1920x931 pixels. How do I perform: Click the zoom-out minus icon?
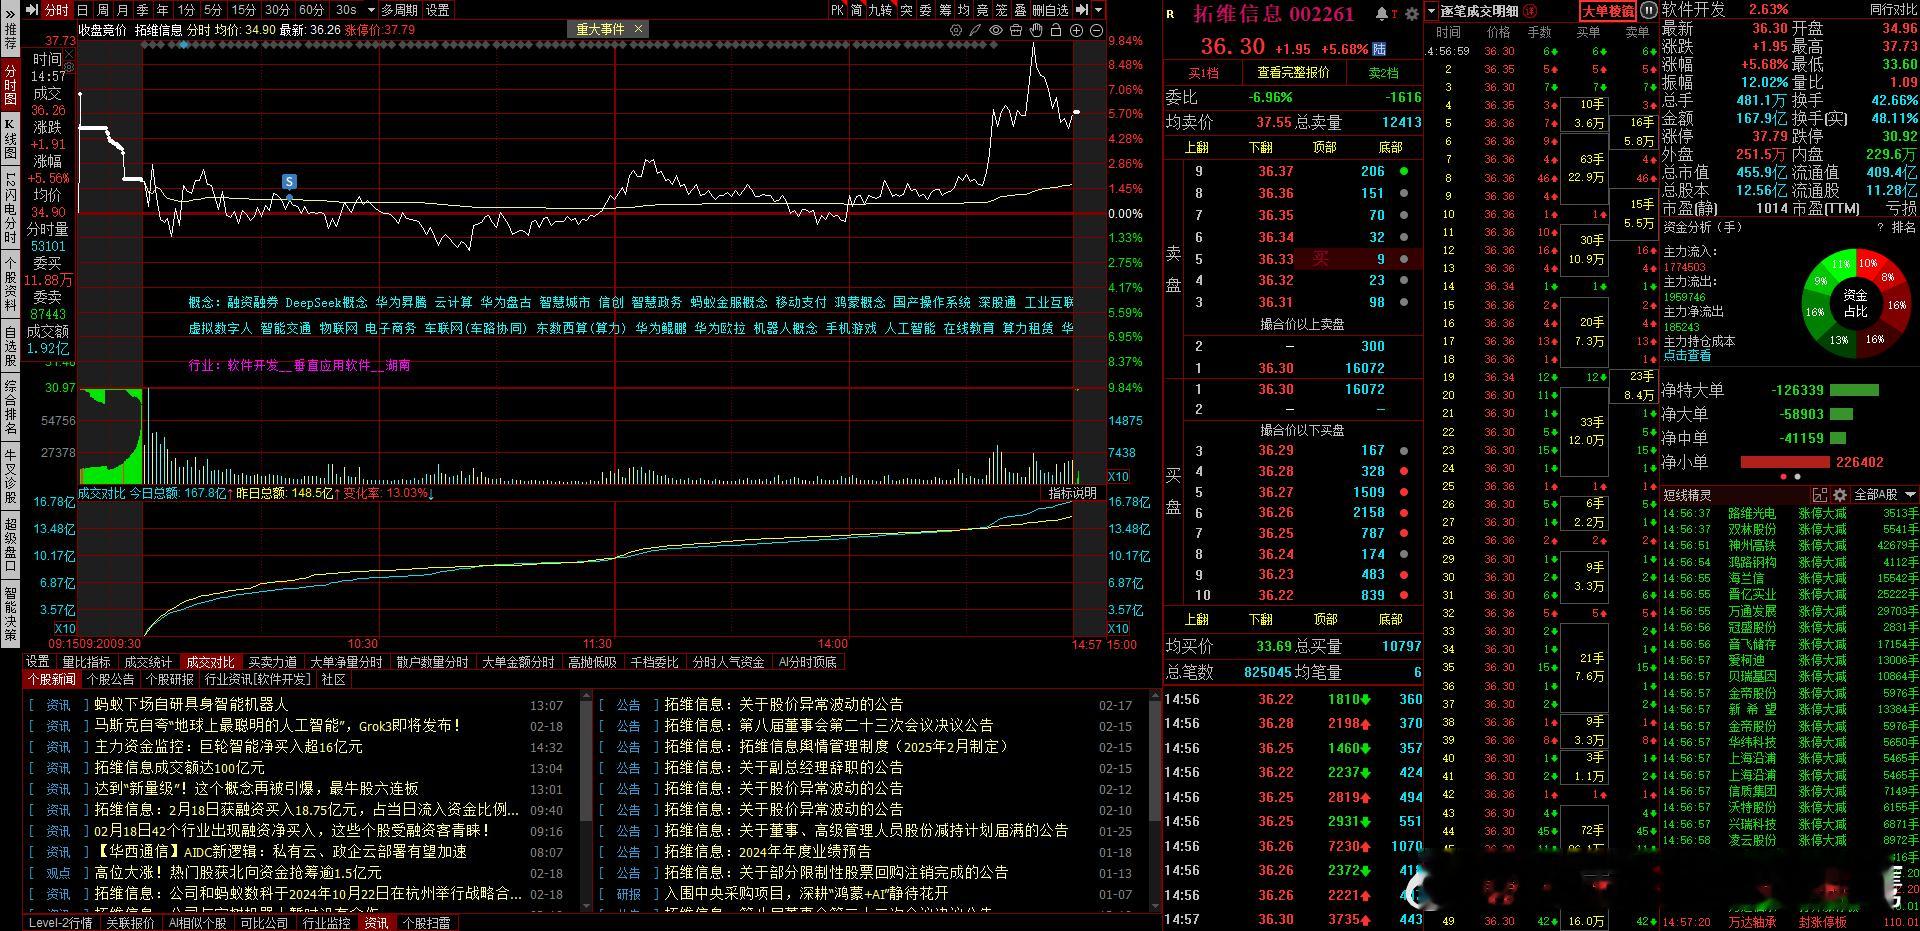click(x=1097, y=30)
